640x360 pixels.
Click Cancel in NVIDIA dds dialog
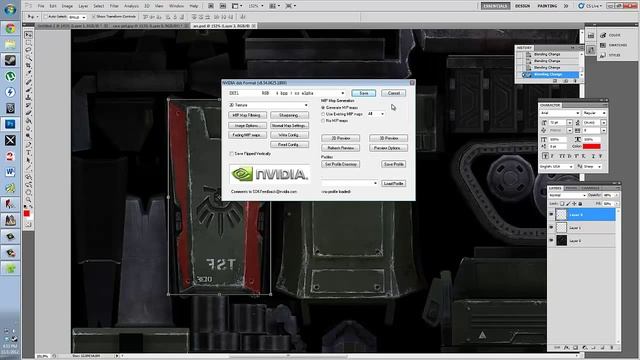[x=393, y=93]
